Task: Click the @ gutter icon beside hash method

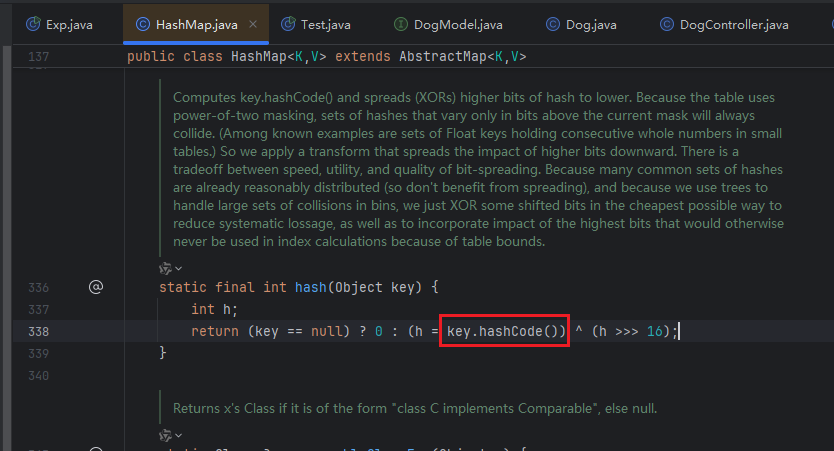Action: 96,287
